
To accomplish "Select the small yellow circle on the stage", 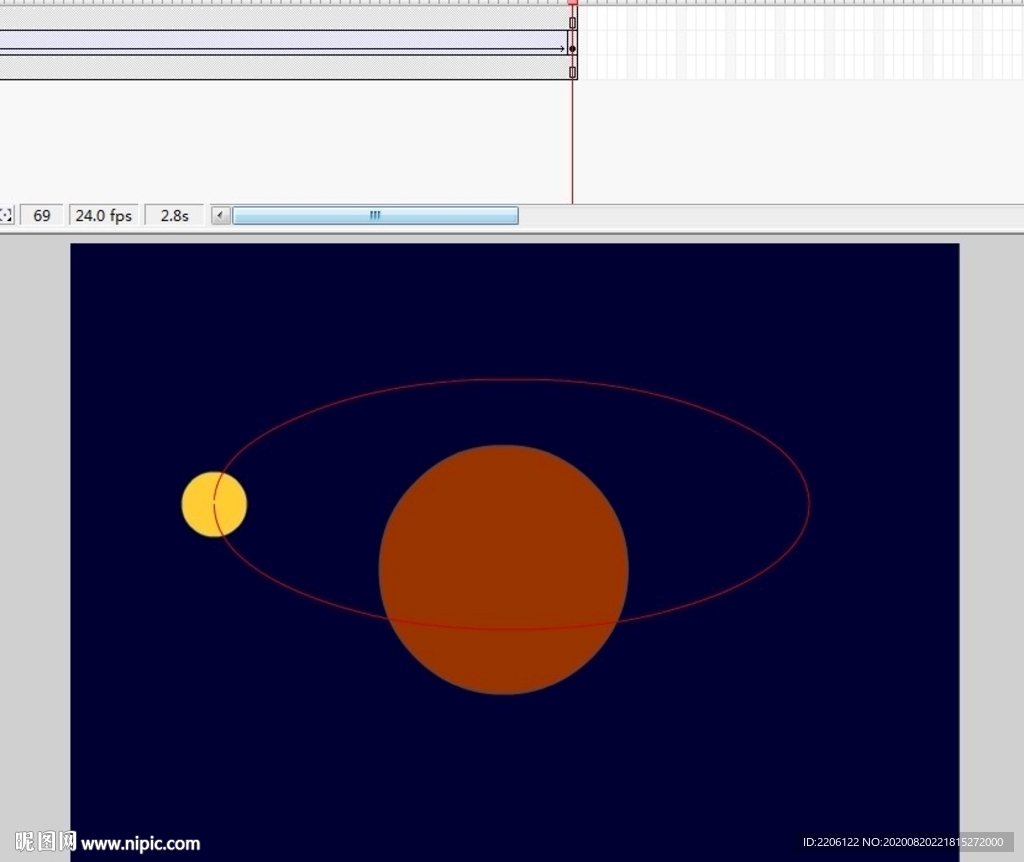I will click(214, 504).
